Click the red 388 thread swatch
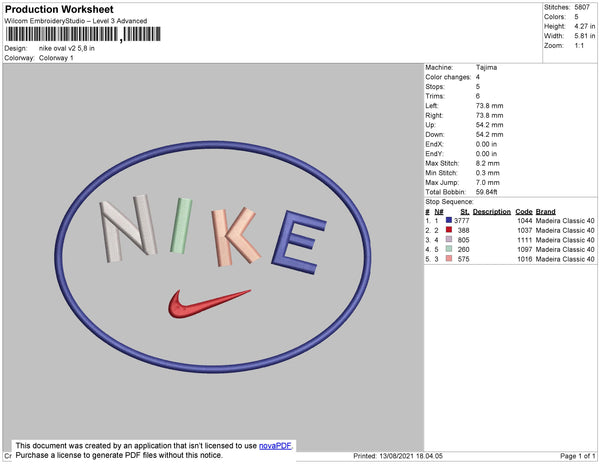Screen dimensions: 600x464 tap(449, 230)
